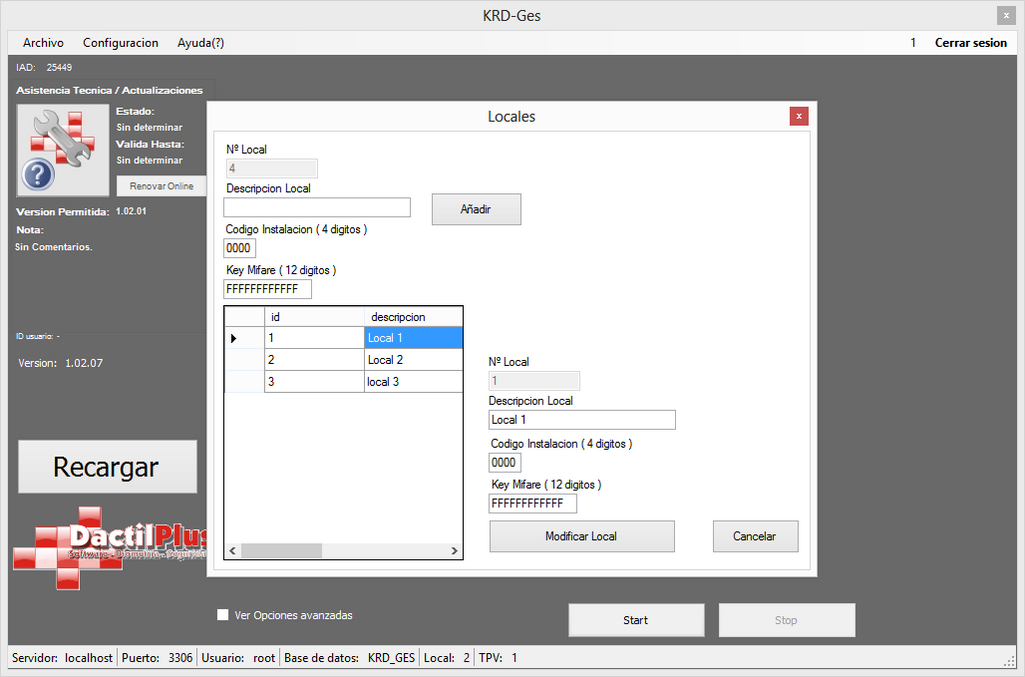Click the Base de datos KRD_GES entry

pyautogui.click(x=350, y=657)
